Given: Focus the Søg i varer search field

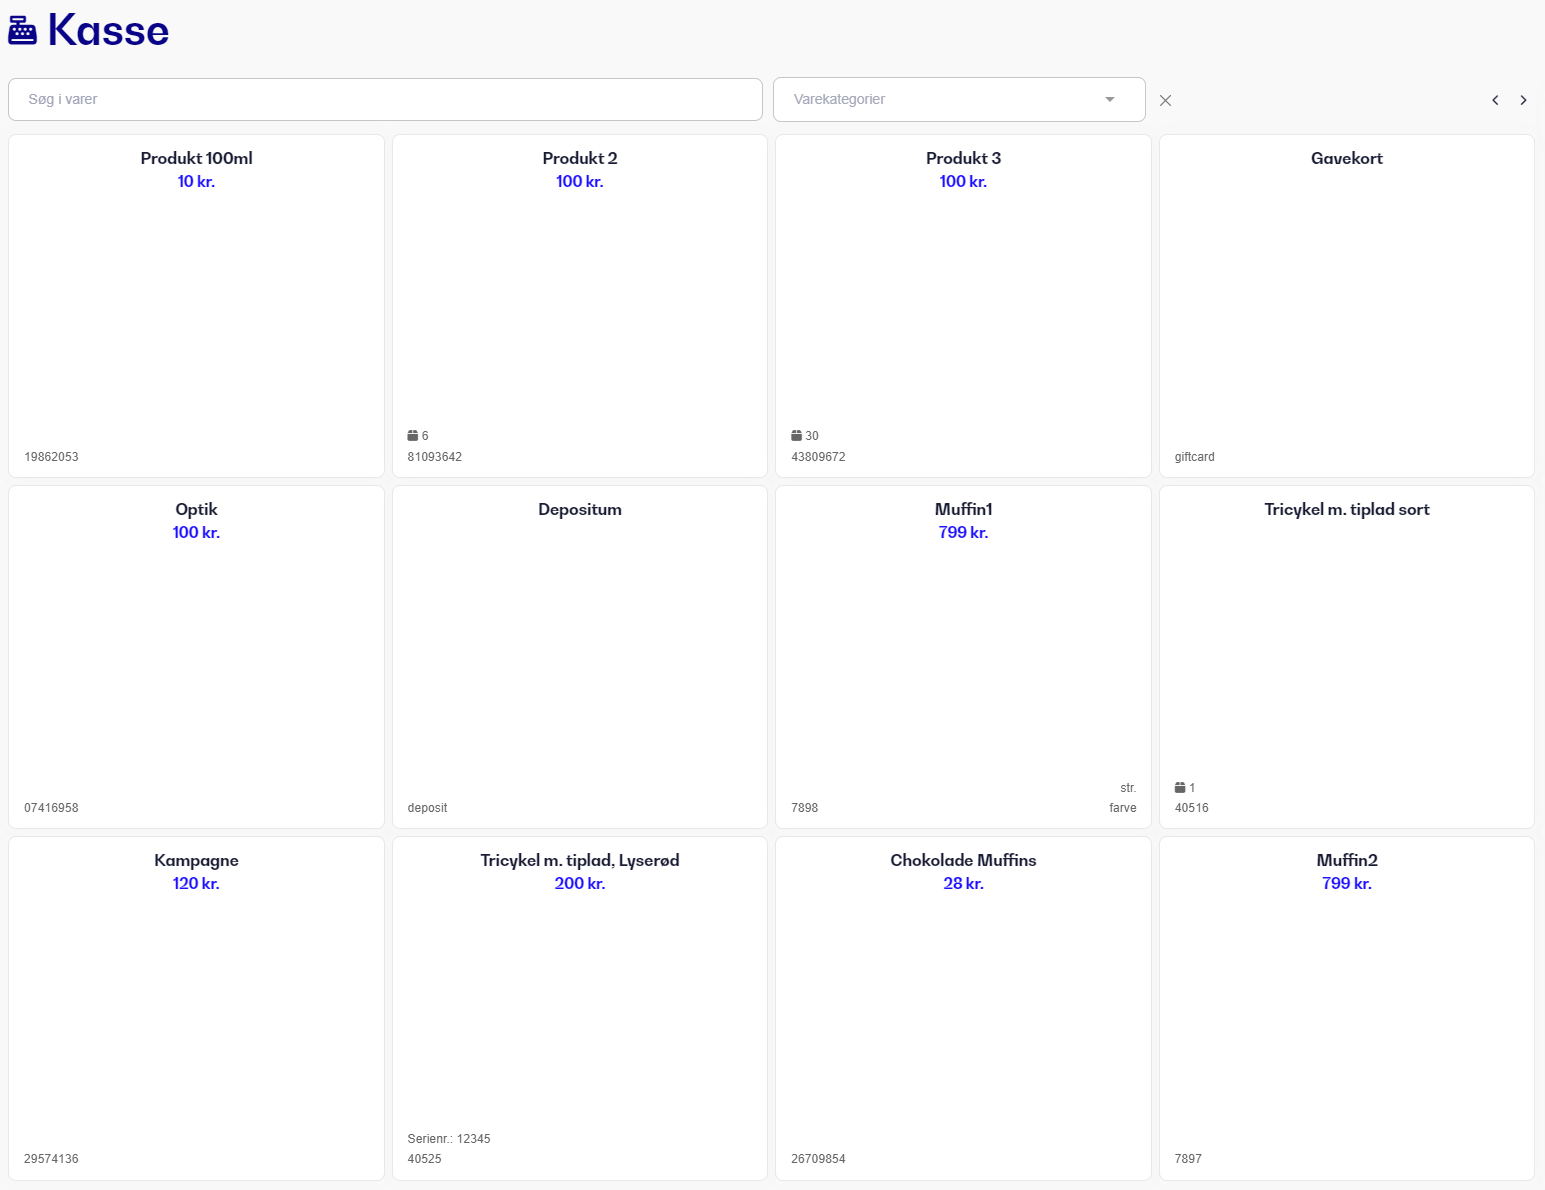Looking at the screenshot, I should coord(385,99).
